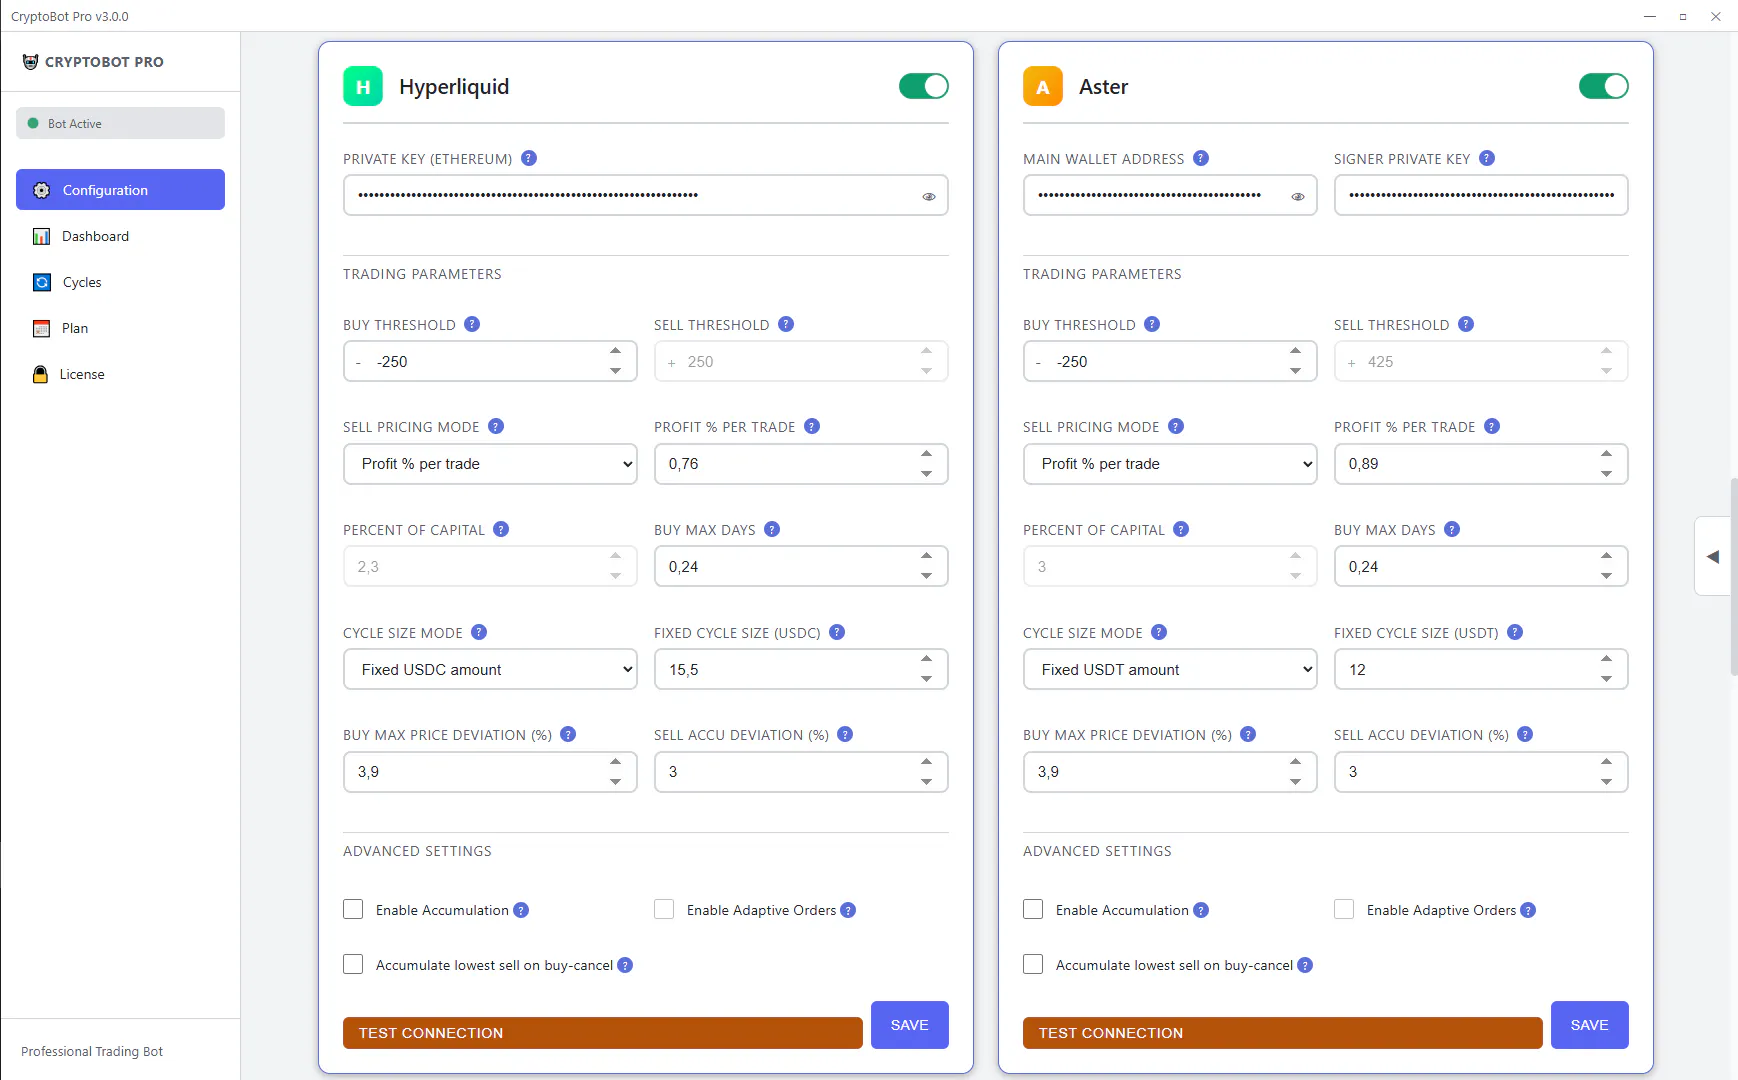
Task: Save Aster settings
Action: 1590,1025
